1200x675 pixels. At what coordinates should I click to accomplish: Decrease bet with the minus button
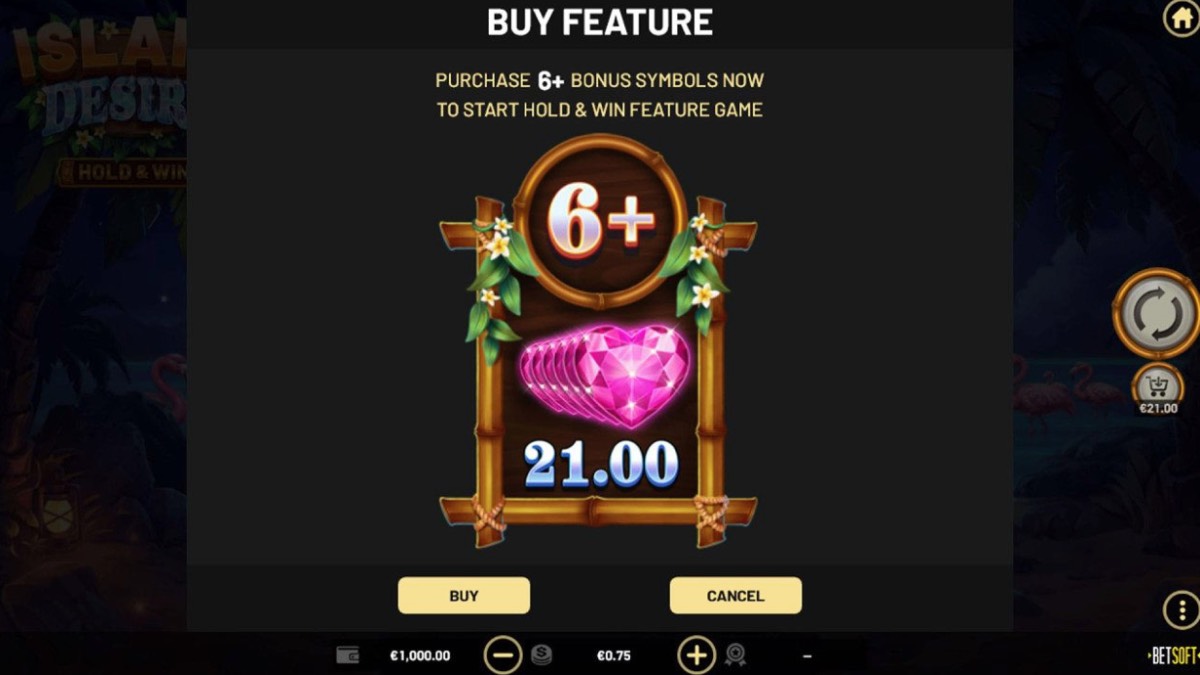[503, 656]
